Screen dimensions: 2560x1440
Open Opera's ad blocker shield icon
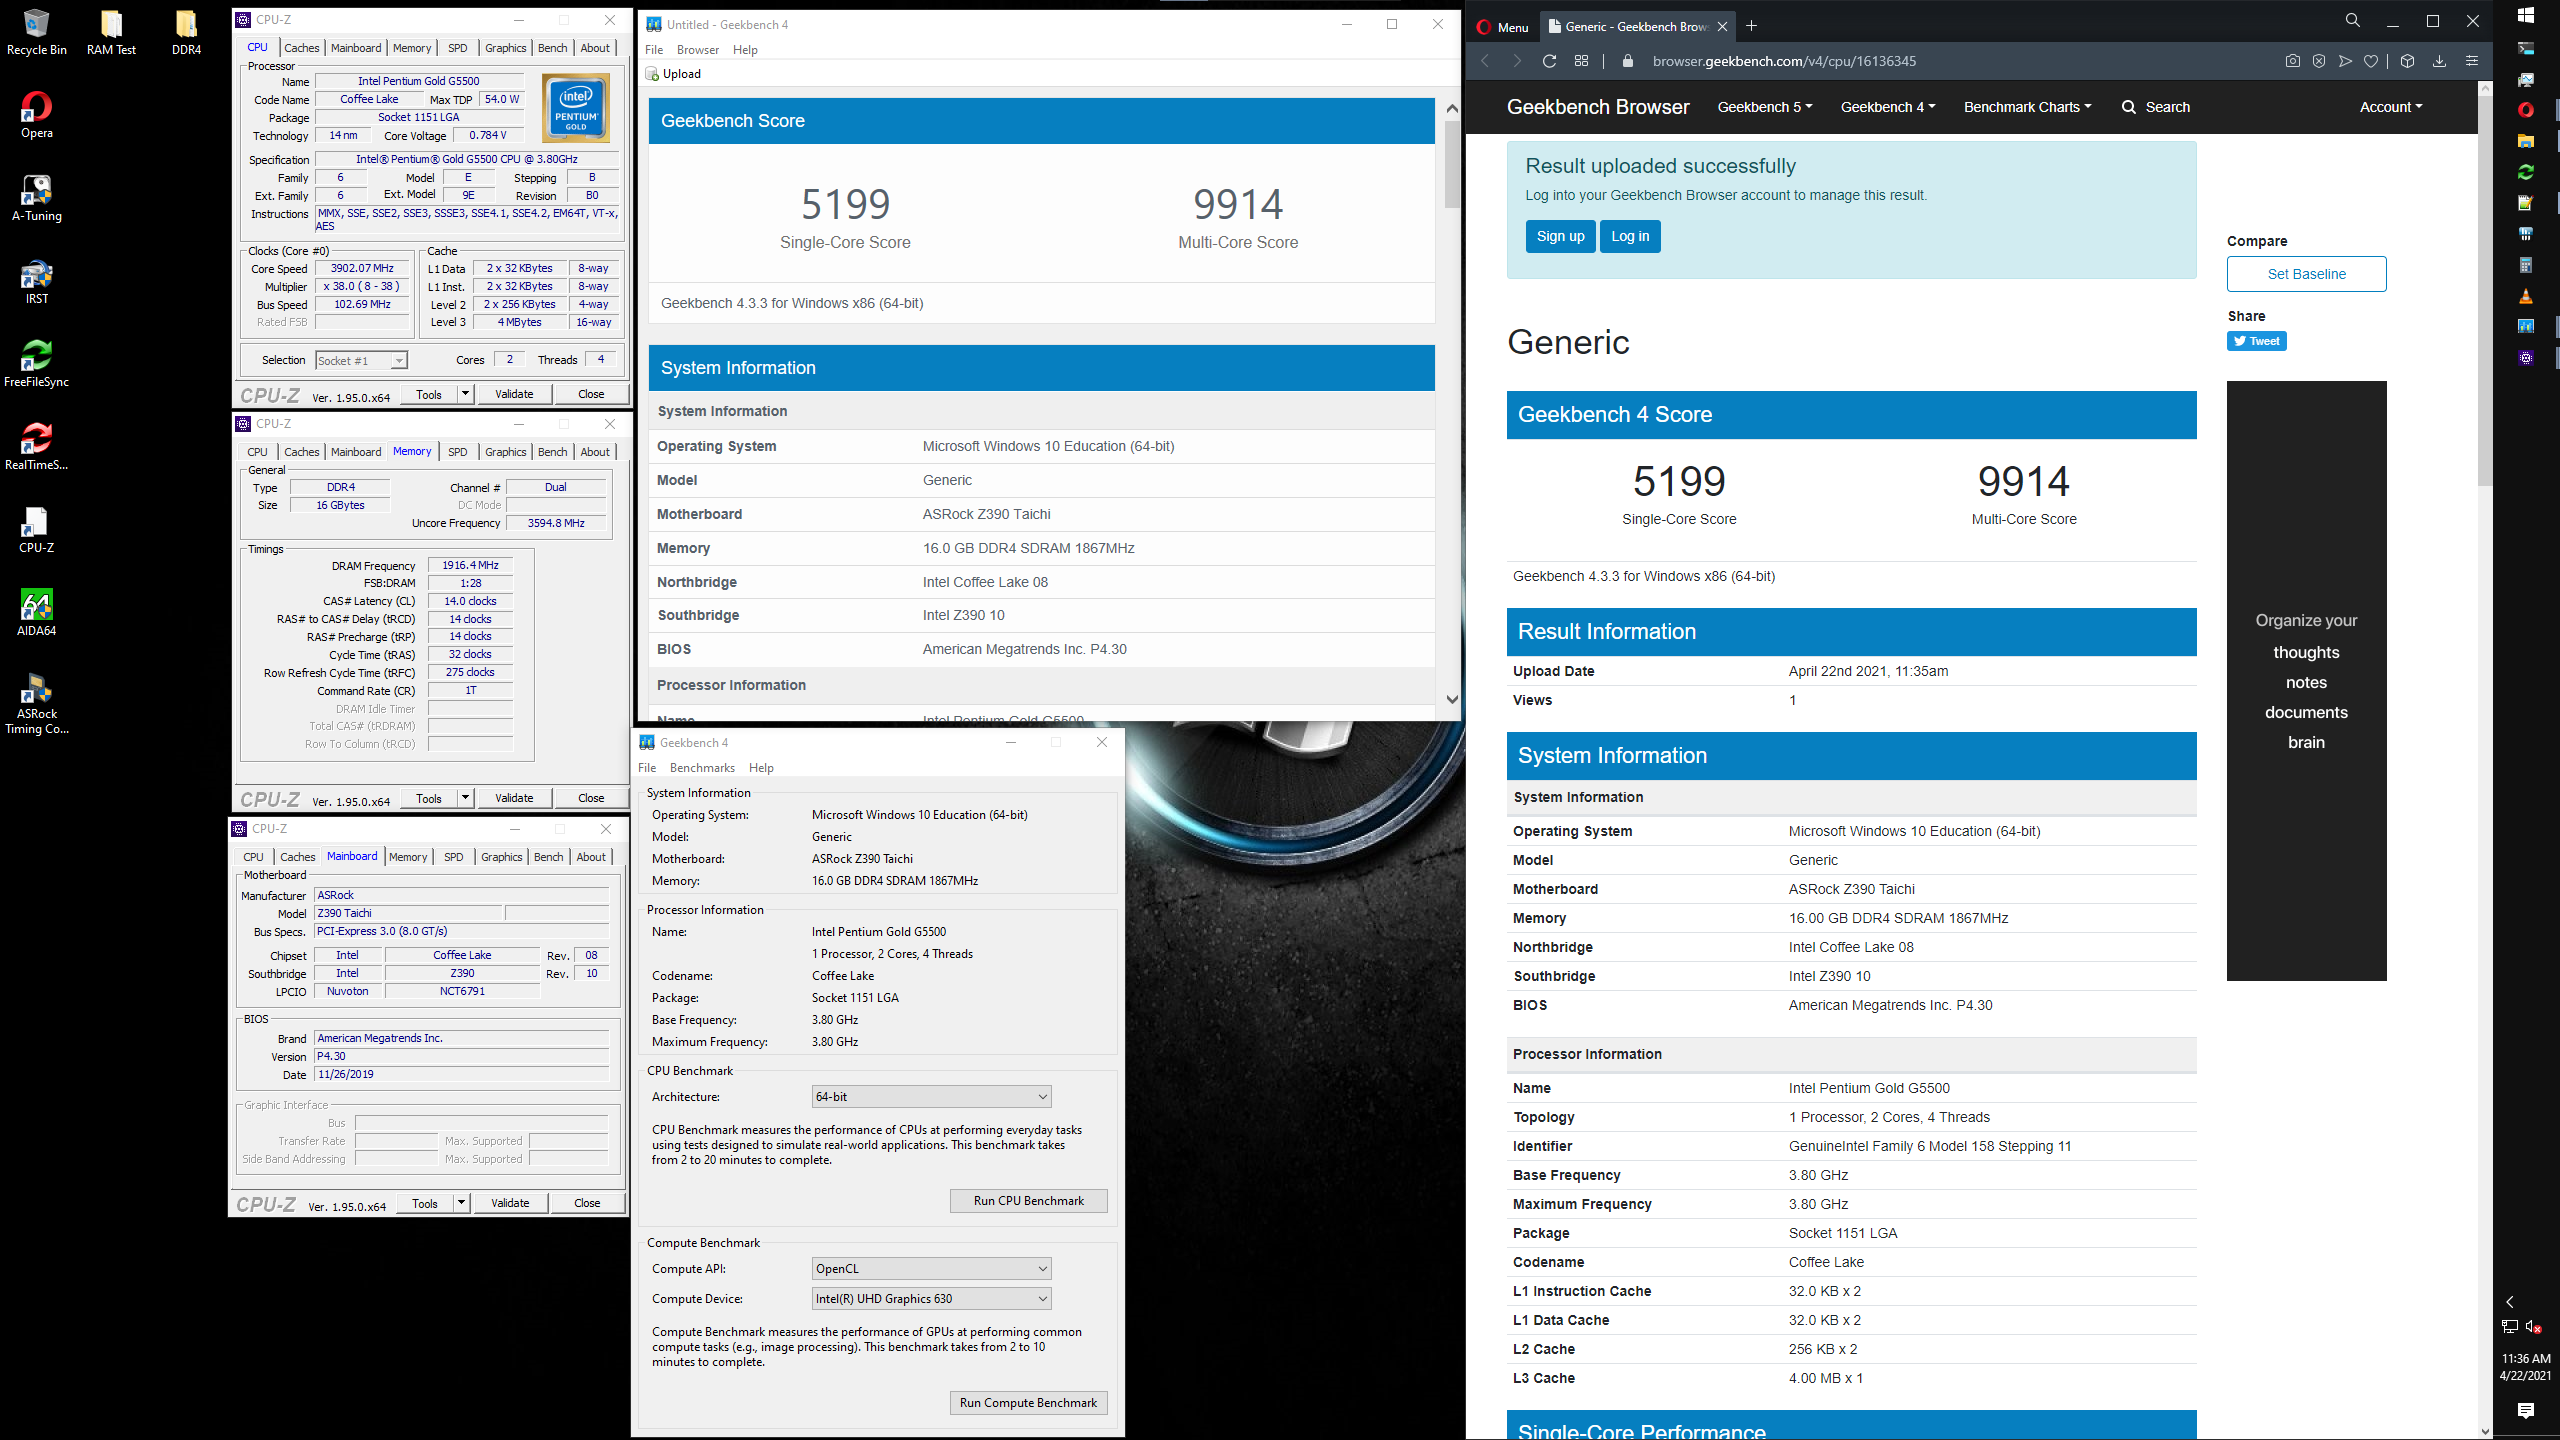pyautogui.click(x=2319, y=61)
